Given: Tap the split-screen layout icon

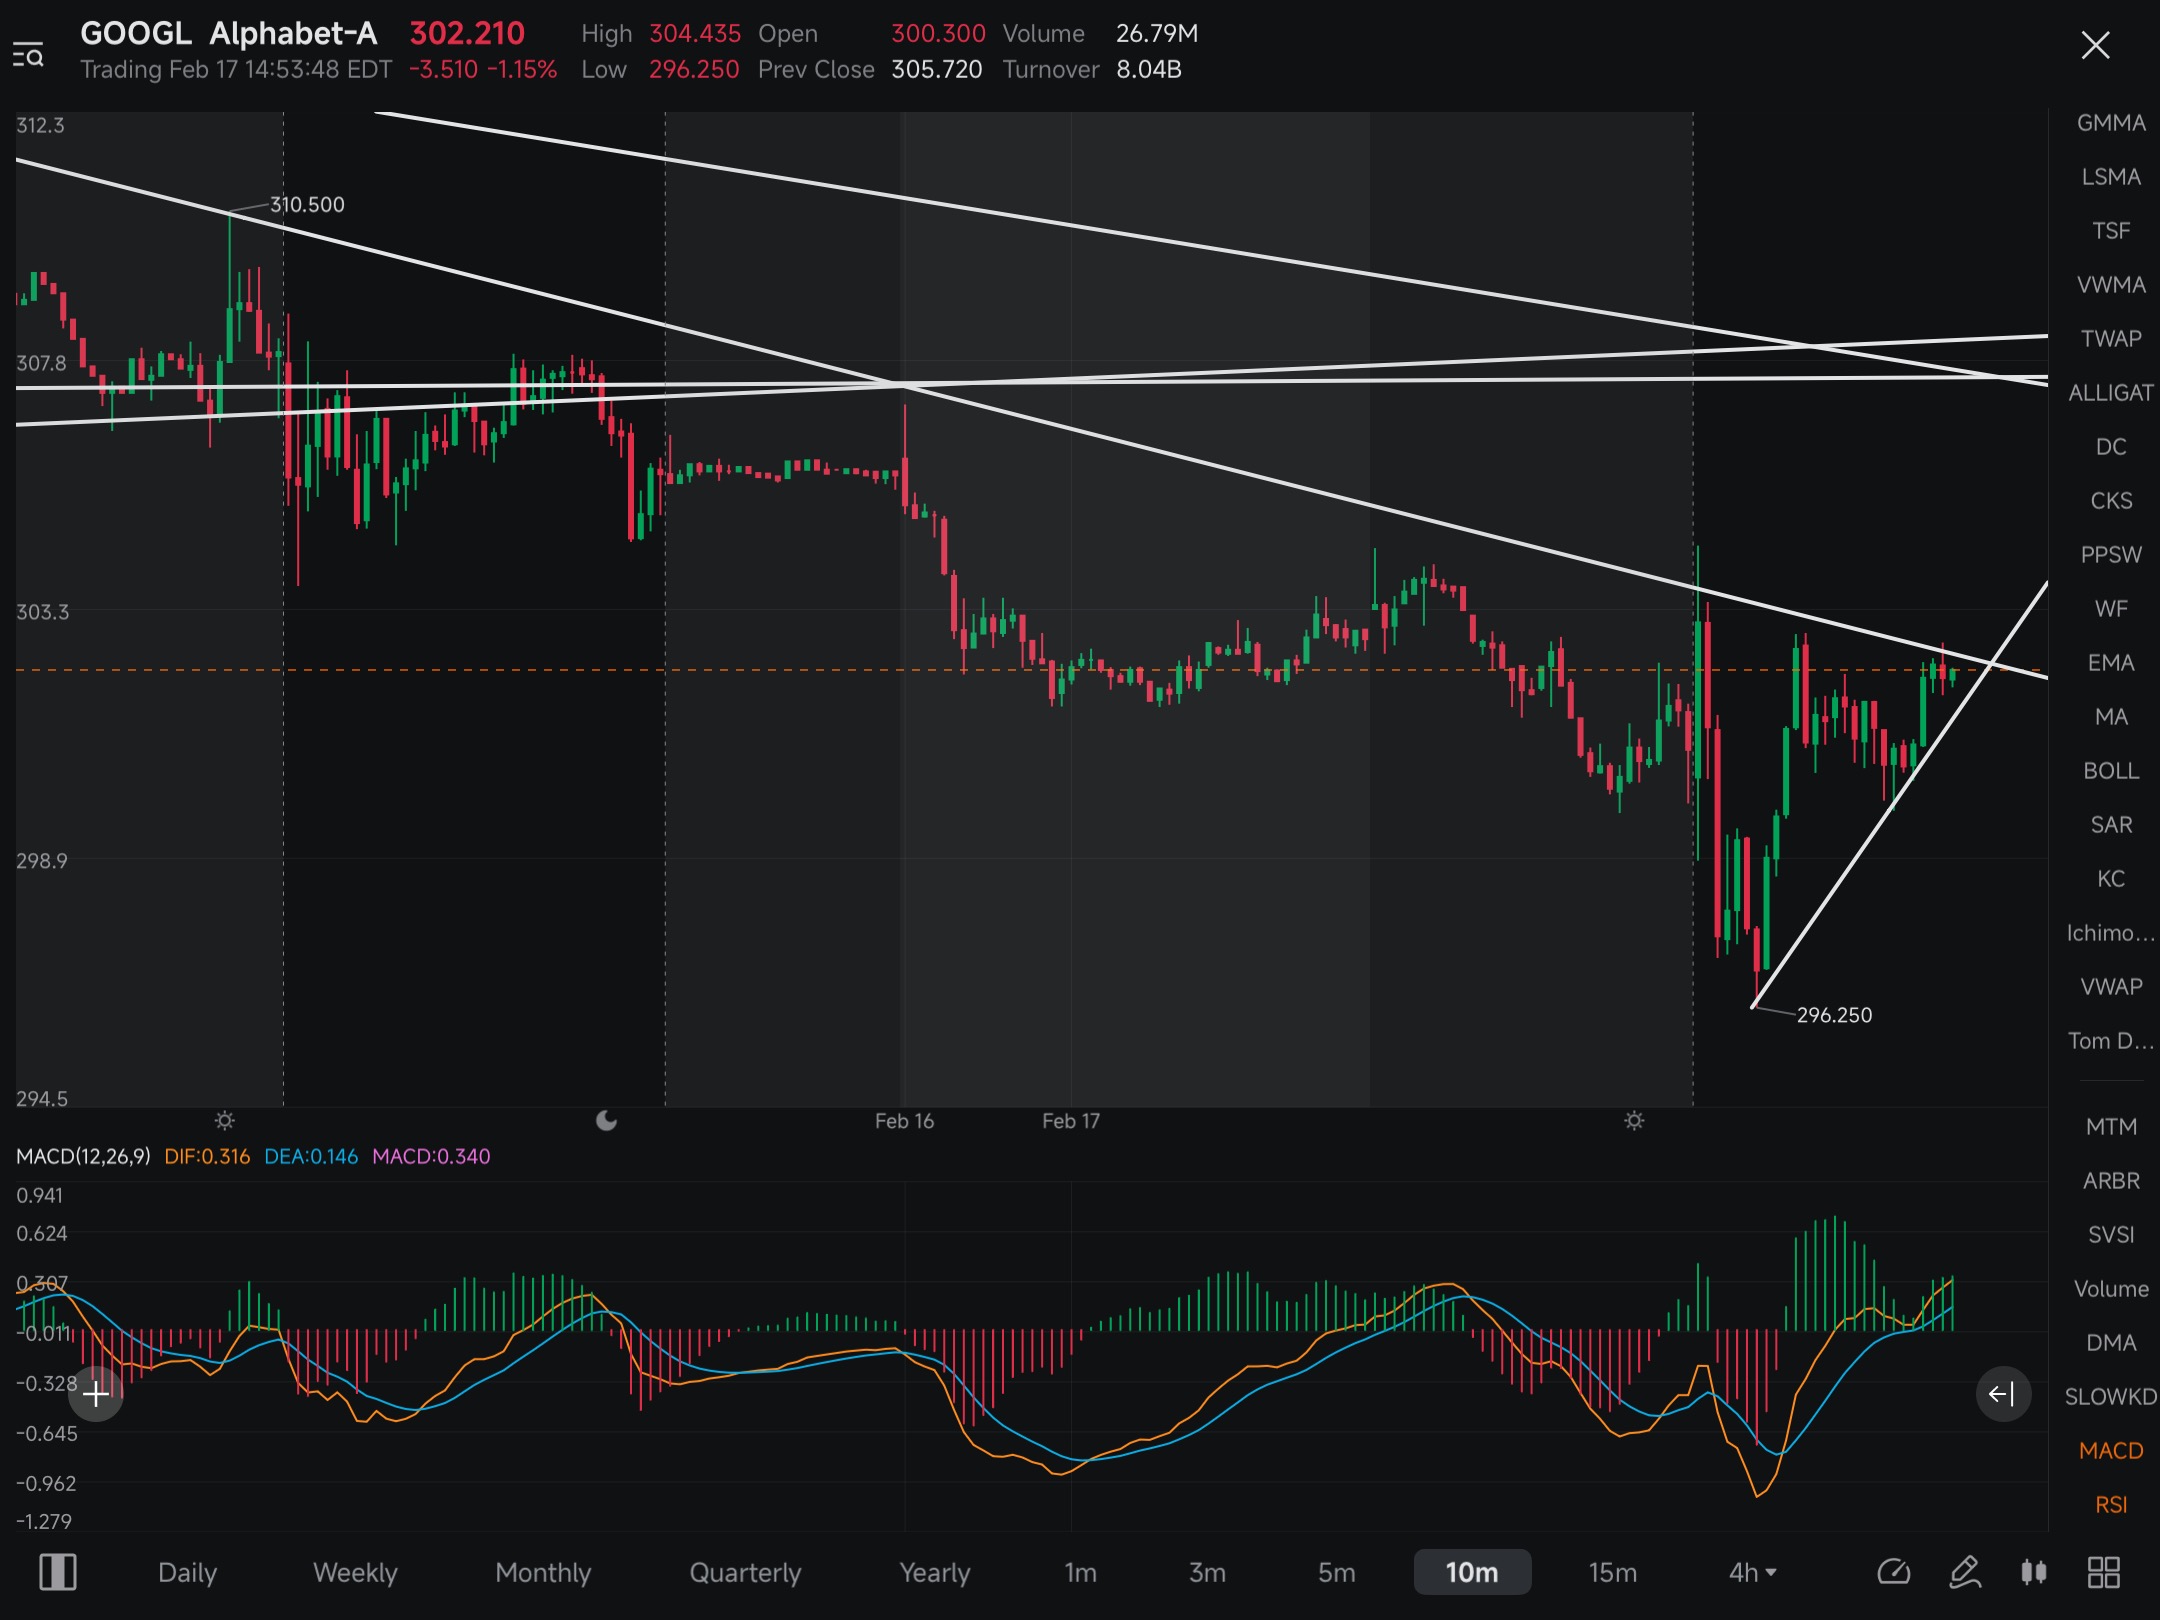Looking at the screenshot, I should pyautogui.click(x=58, y=1572).
